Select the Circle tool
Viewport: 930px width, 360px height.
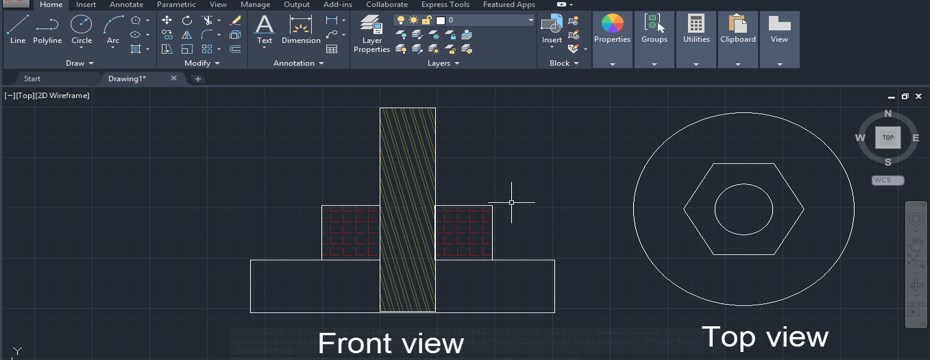(x=81, y=30)
